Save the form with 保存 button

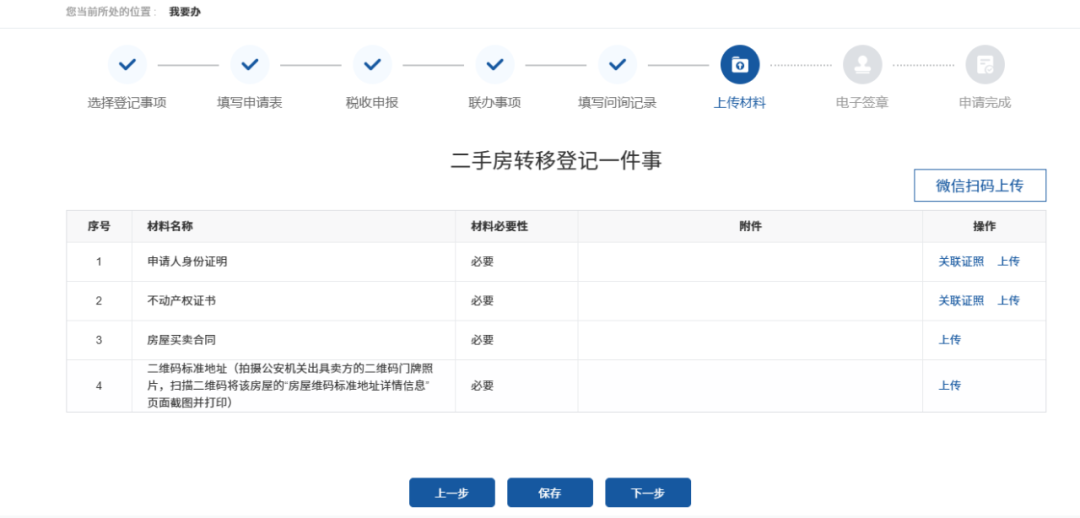(549, 493)
